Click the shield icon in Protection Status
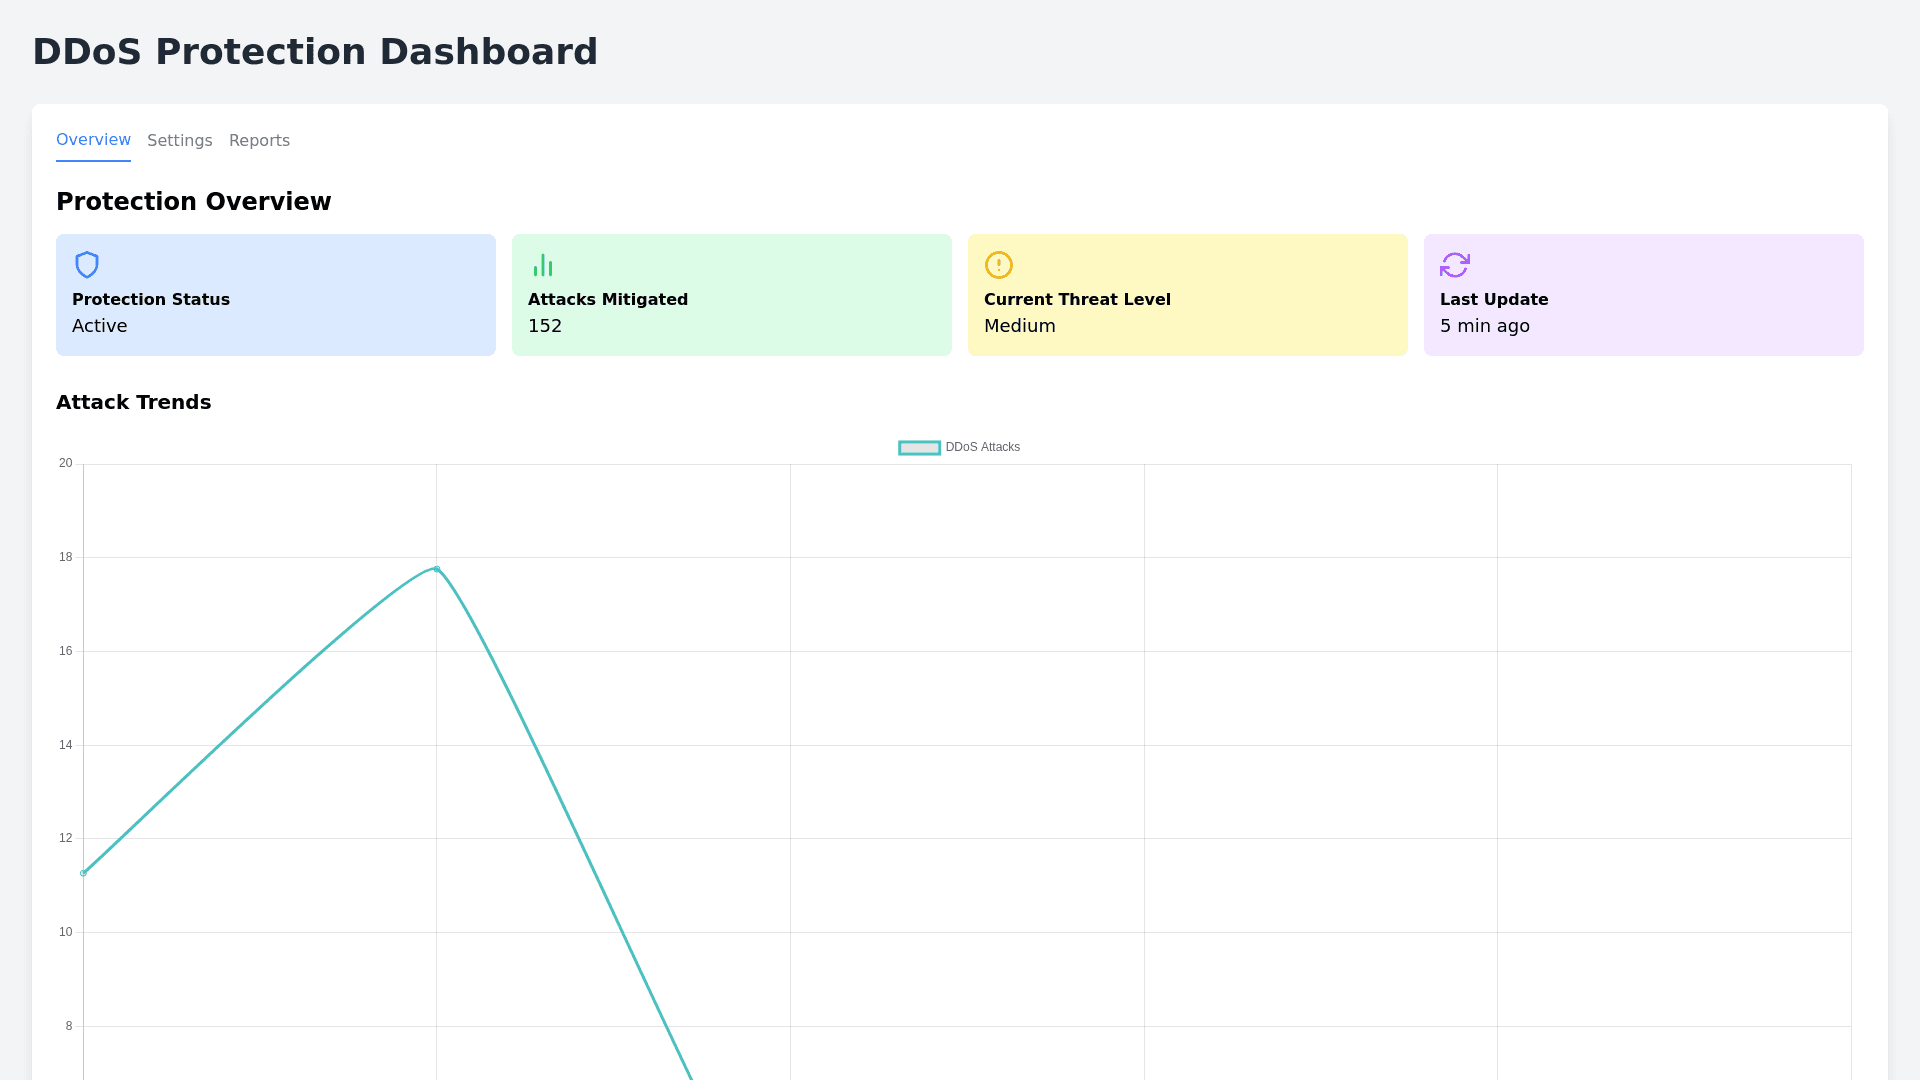The image size is (1920, 1080). (x=87, y=265)
